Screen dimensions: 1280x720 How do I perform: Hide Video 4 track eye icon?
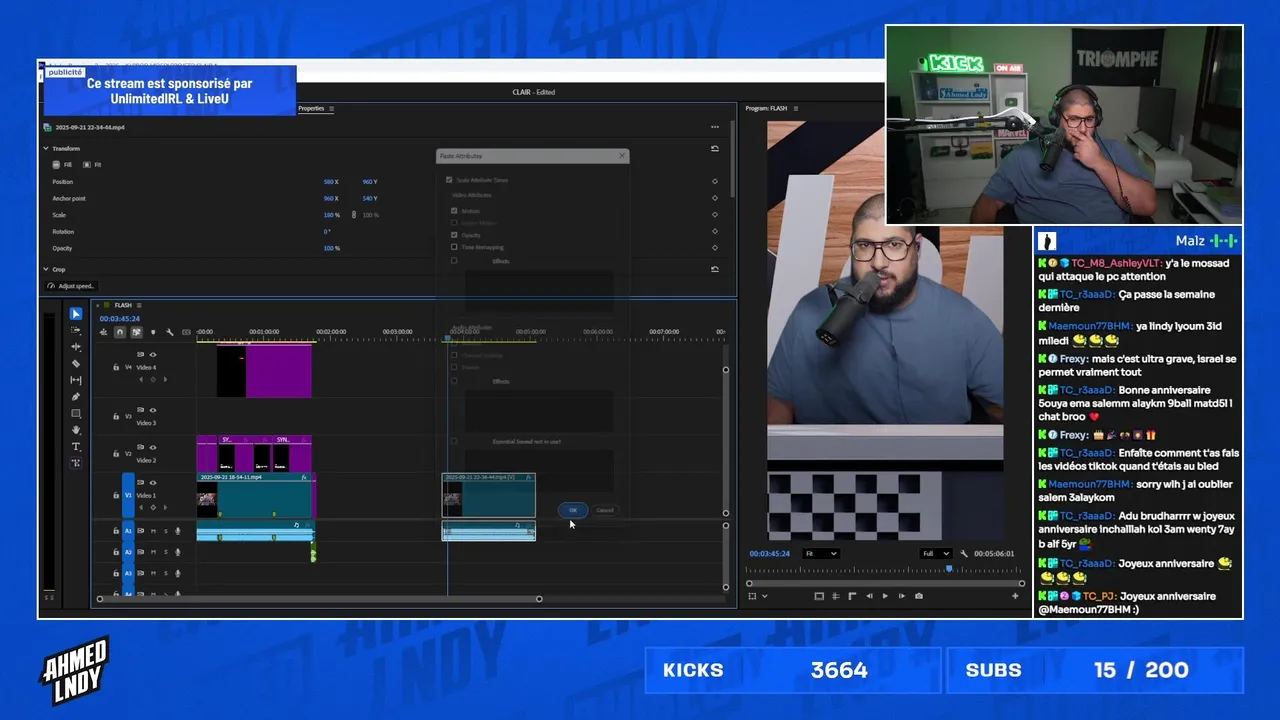pos(153,354)
